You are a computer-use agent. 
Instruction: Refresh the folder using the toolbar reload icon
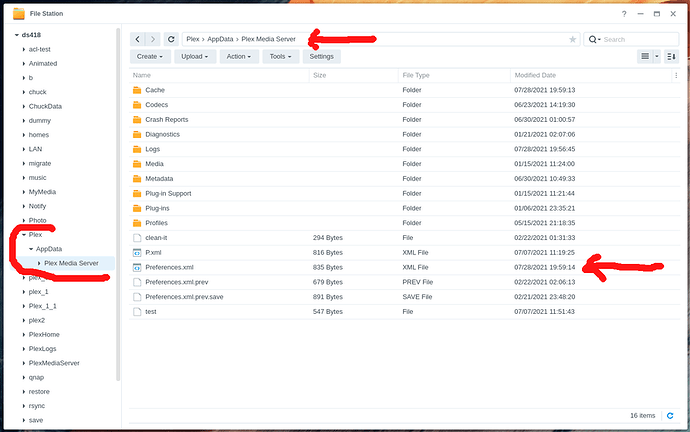pos(171,39)
